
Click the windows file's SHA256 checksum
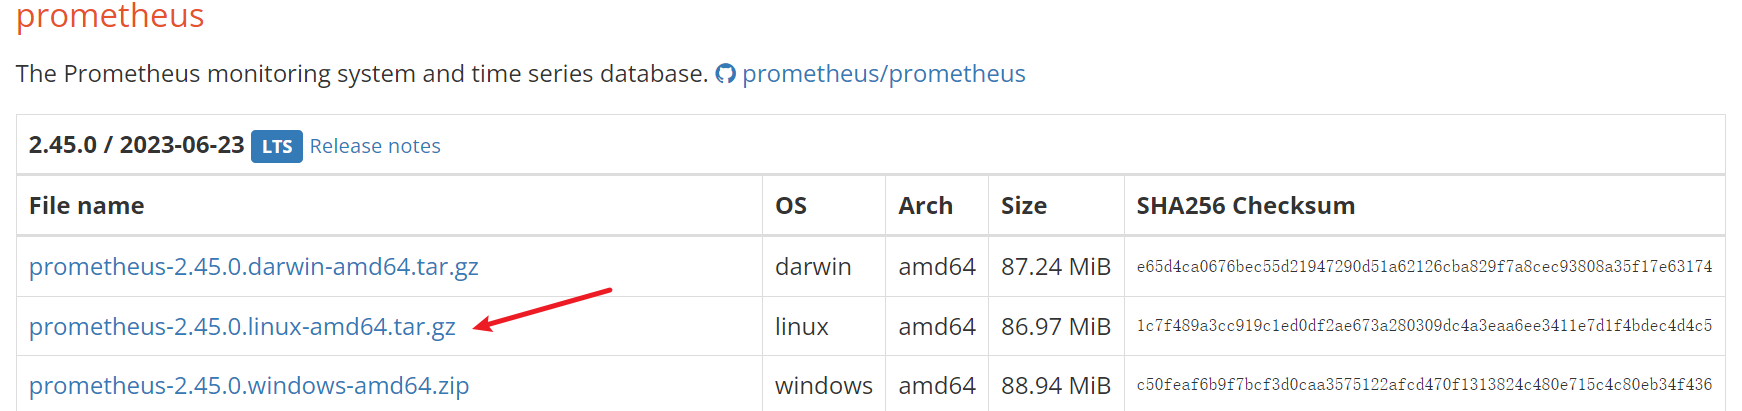(1424, 385)
